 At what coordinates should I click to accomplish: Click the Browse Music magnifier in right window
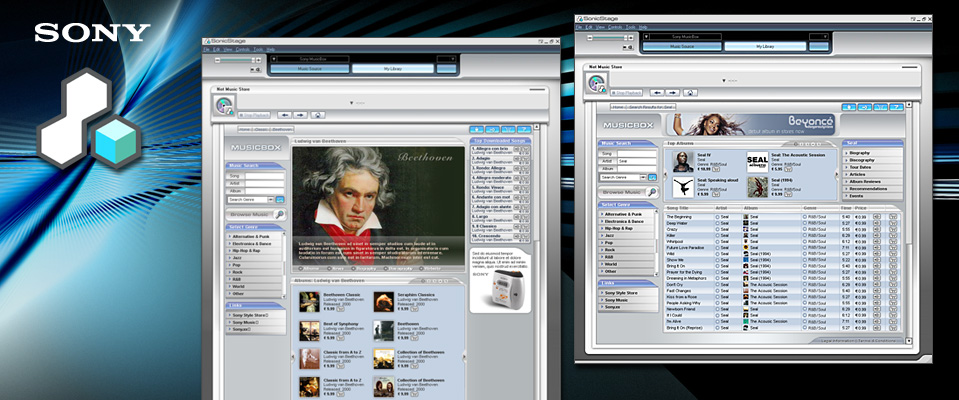point(651,190)
